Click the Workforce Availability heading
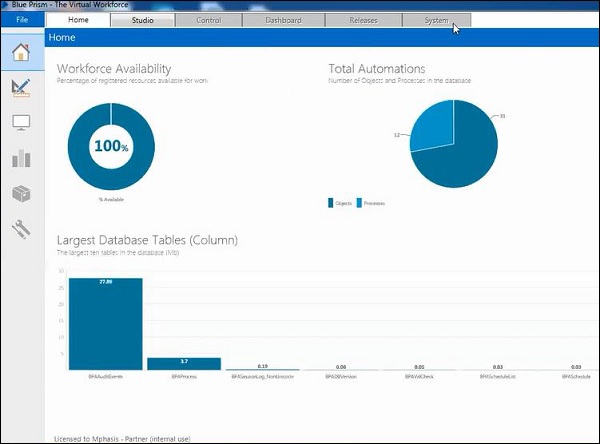Screen dimensions: 600x444 pyautogui.click(x=114, y=69)
